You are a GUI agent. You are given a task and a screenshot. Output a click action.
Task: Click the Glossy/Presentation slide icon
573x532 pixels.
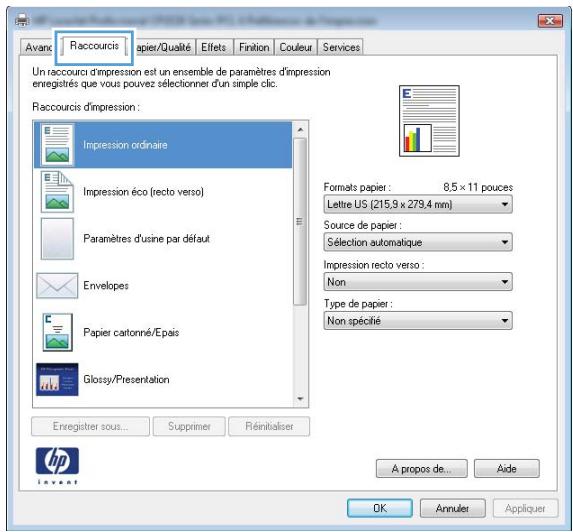(57, 379)
